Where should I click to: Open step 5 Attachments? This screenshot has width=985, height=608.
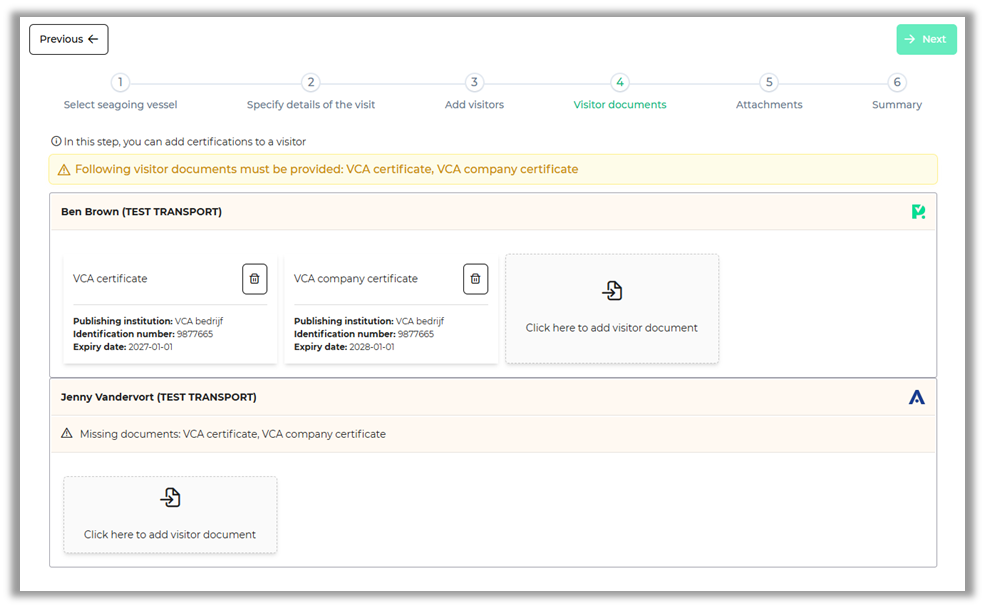[768, 83]
